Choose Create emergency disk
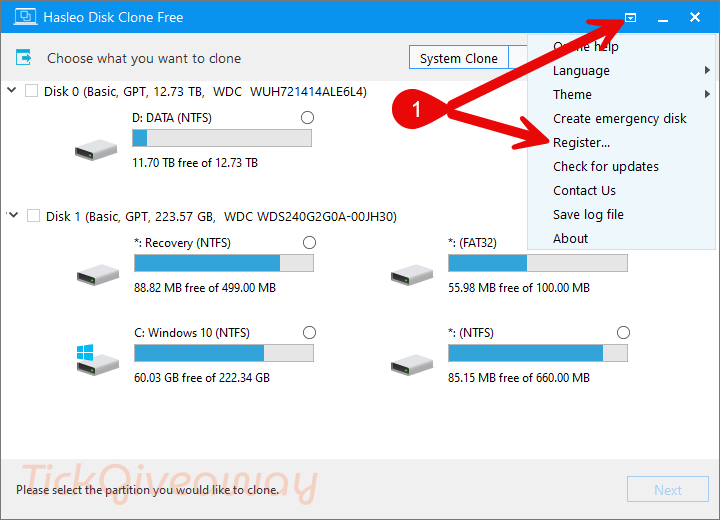Viewport: 720px width, 520px height. pyautogui.click(x=622, y=119)
